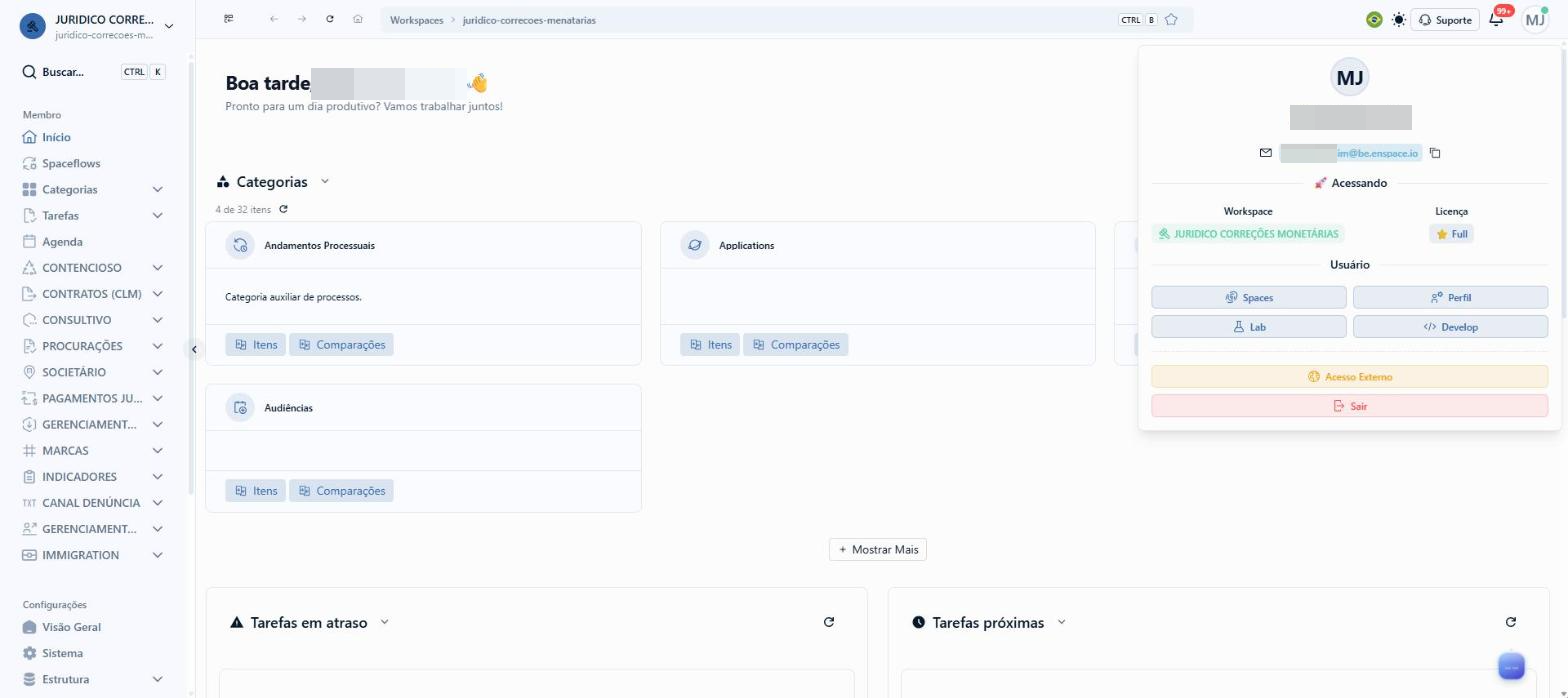Click the workspace logo icon in the sidebar header
Screen dimensions: 1568x698
click(33, 26)
